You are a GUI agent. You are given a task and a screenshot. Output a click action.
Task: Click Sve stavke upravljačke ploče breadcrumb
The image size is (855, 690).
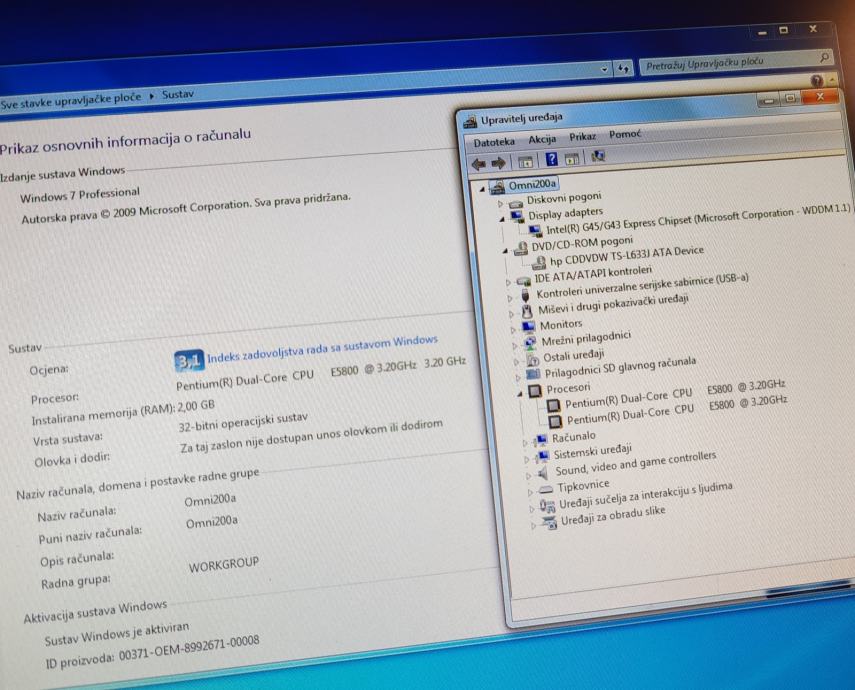[x=70, y=100]
